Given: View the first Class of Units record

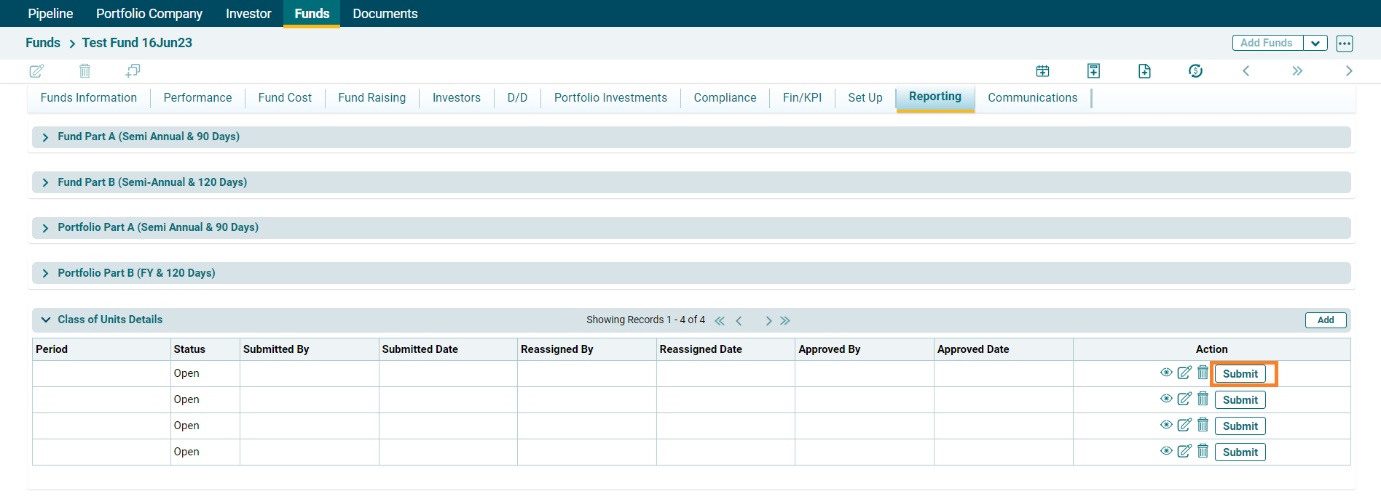Looking at the screenshot, I should 1166,373.
